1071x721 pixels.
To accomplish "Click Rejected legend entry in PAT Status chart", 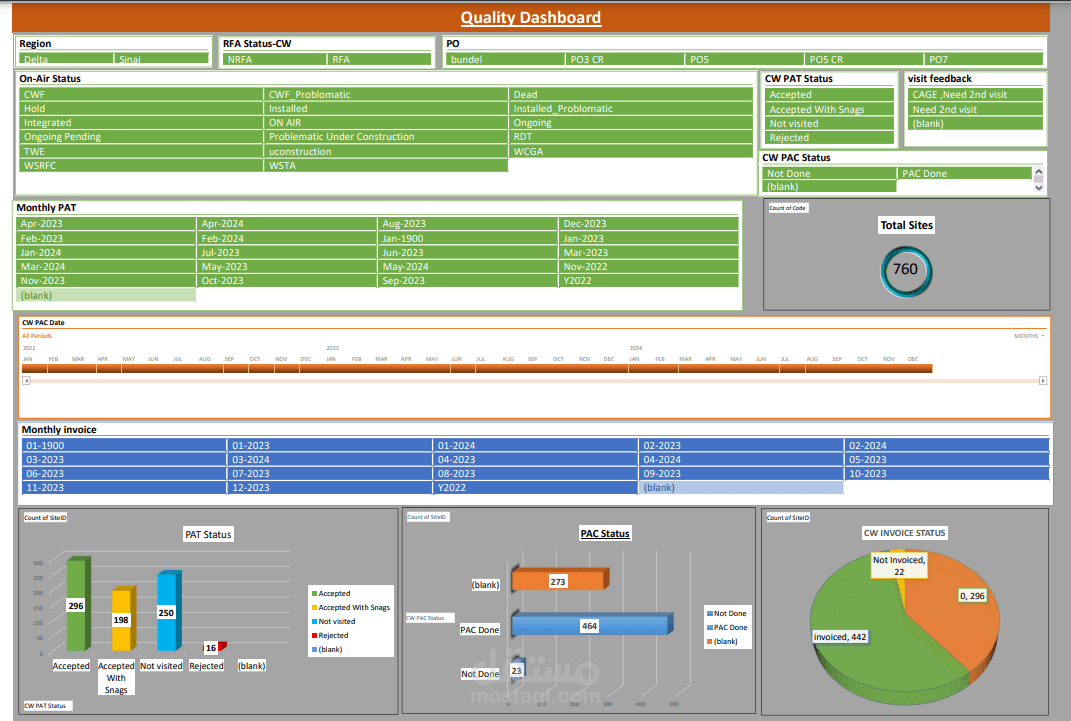I will 329,636.
